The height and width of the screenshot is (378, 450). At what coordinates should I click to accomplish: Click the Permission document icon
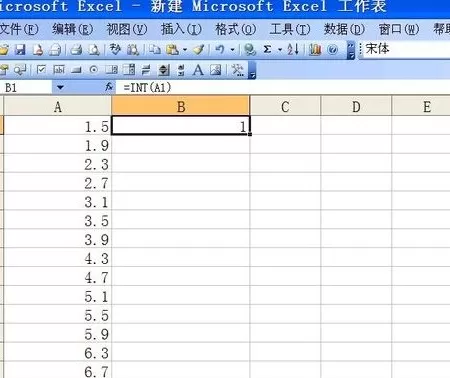pyautogui.click(x=38, y=50)
